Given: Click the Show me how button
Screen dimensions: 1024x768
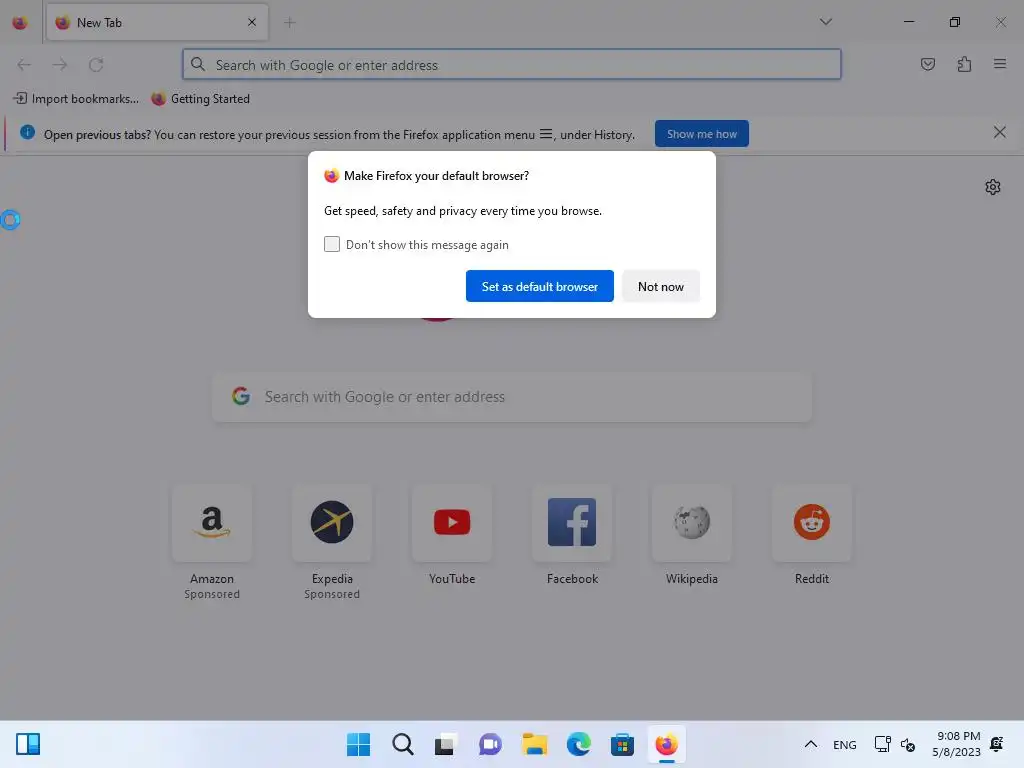Looking at the screenshot, I should [701, 134].
